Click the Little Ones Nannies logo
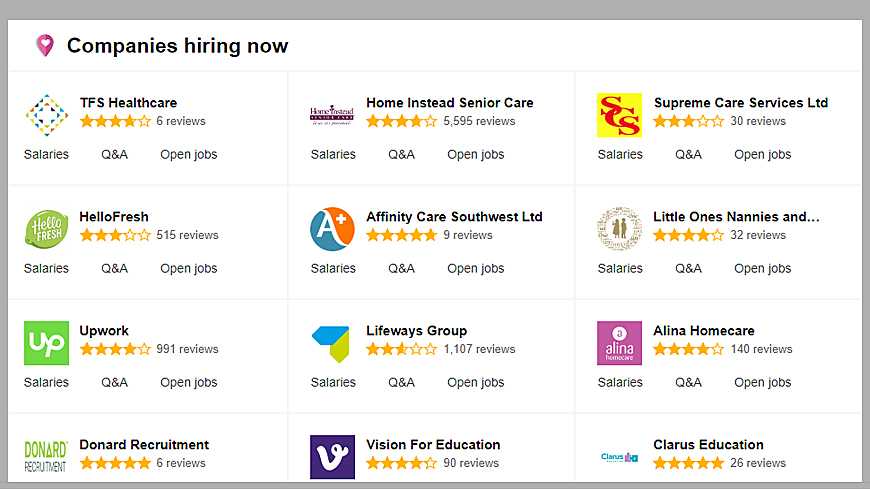The image size is (870, 489). coord(619,229)
